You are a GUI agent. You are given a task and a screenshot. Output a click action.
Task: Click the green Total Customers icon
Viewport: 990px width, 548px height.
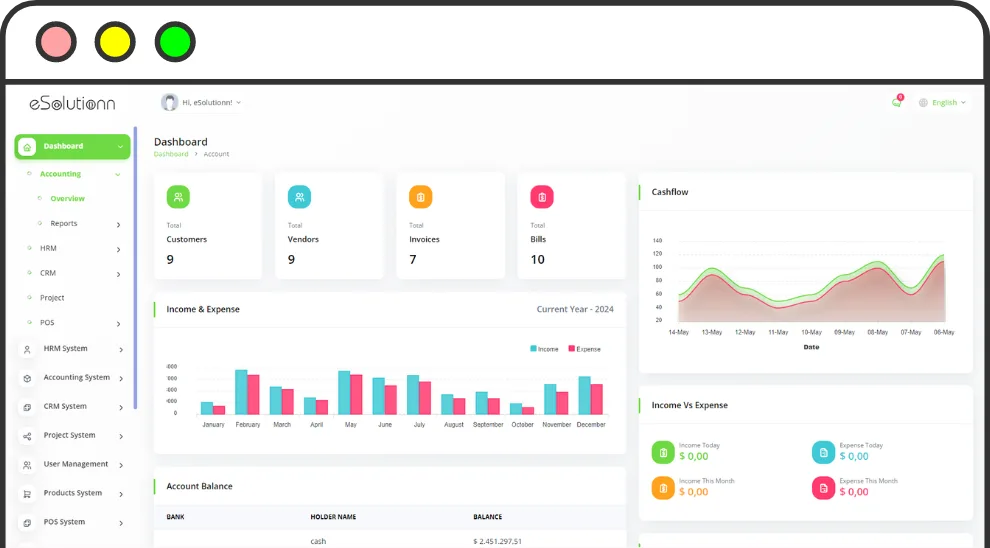click(178, 197)
